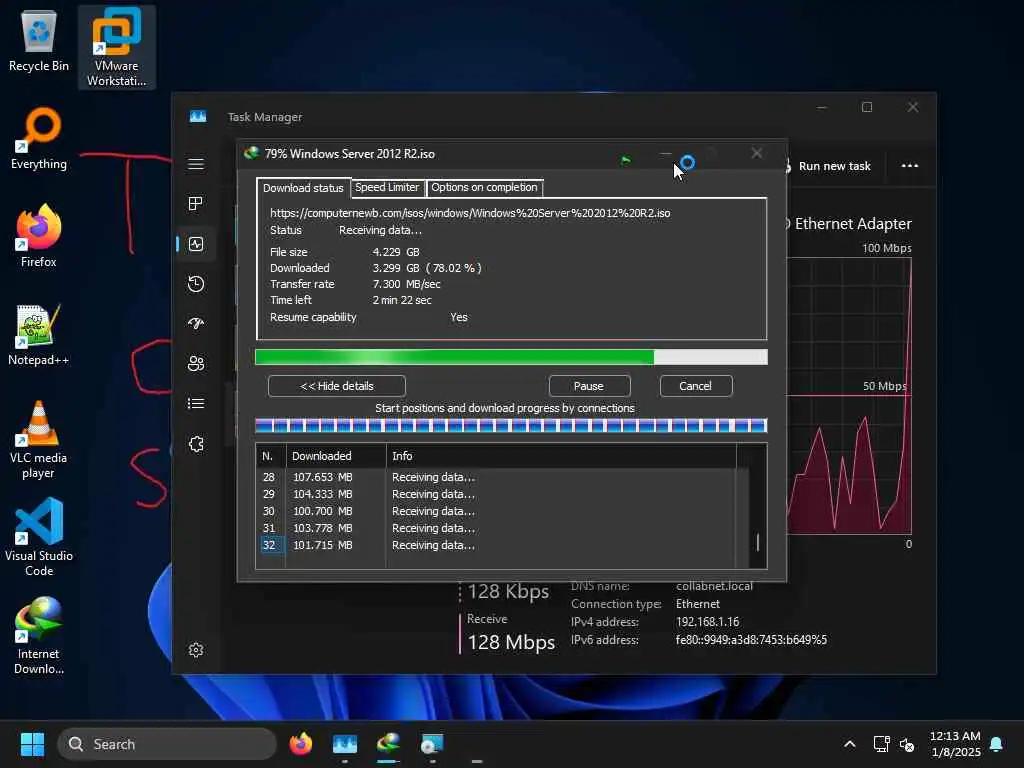Click the Receive 128 Mbps reading
This screenshot has height=768, width=1024.
[x=511, y=643]
